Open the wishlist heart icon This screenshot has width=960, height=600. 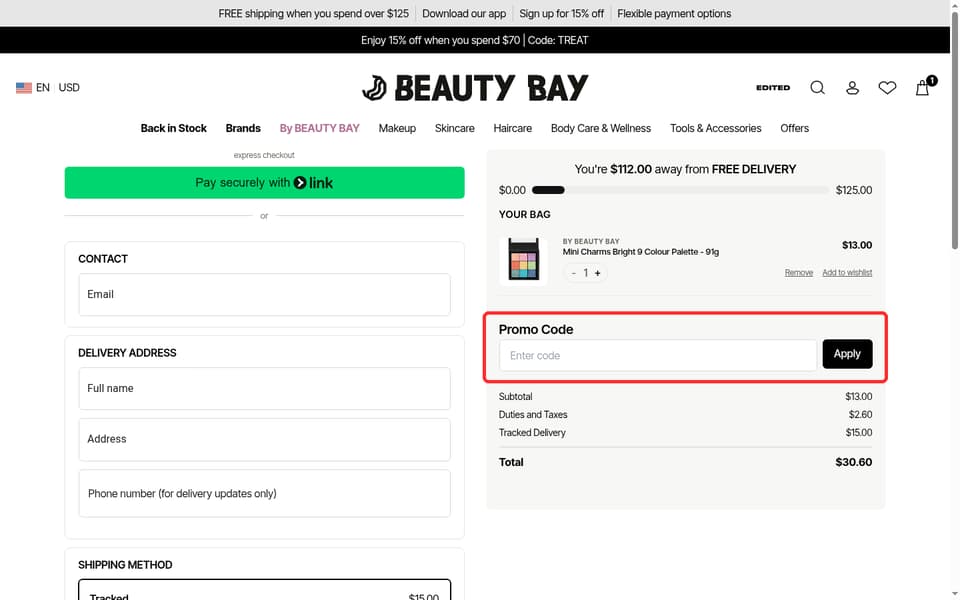click(887, 88)
